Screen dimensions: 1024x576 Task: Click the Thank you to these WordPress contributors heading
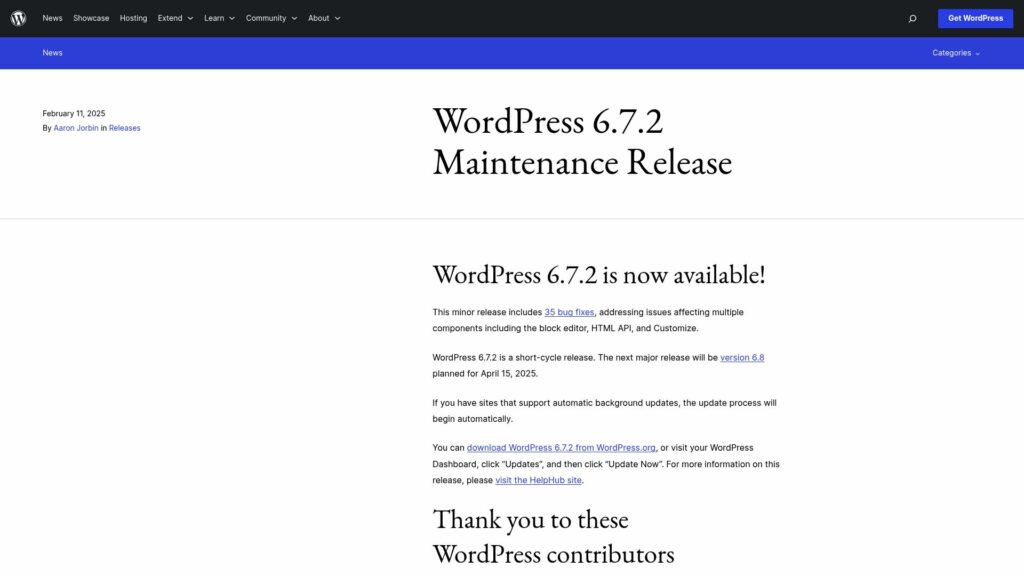point(553,537)
